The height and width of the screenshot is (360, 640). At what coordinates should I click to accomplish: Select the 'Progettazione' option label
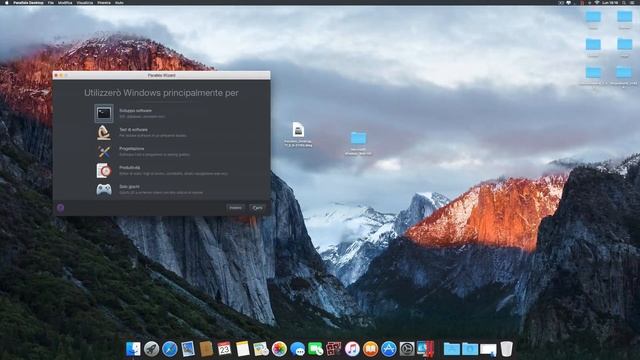(x=131, y=149)
